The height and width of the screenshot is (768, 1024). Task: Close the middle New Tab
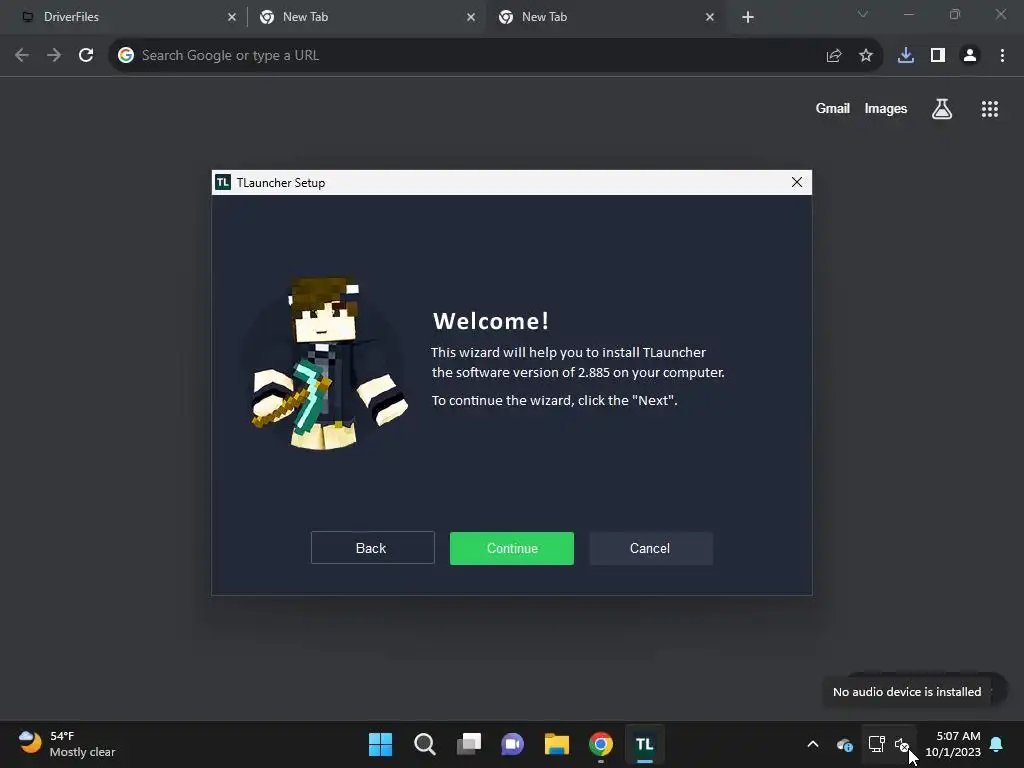click(471, 17)
